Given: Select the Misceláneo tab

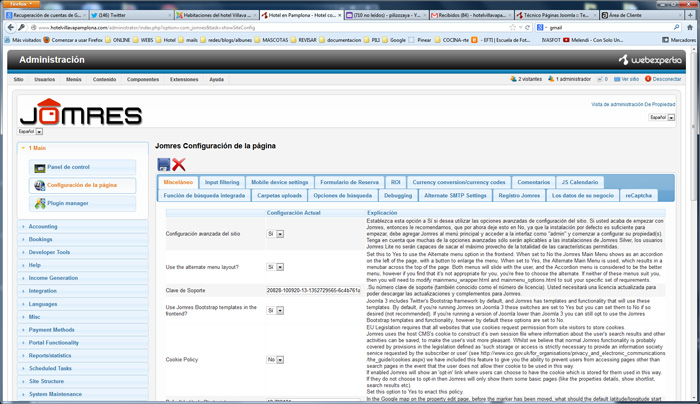Looking at the screenshot, I should (x=178, y=182).
